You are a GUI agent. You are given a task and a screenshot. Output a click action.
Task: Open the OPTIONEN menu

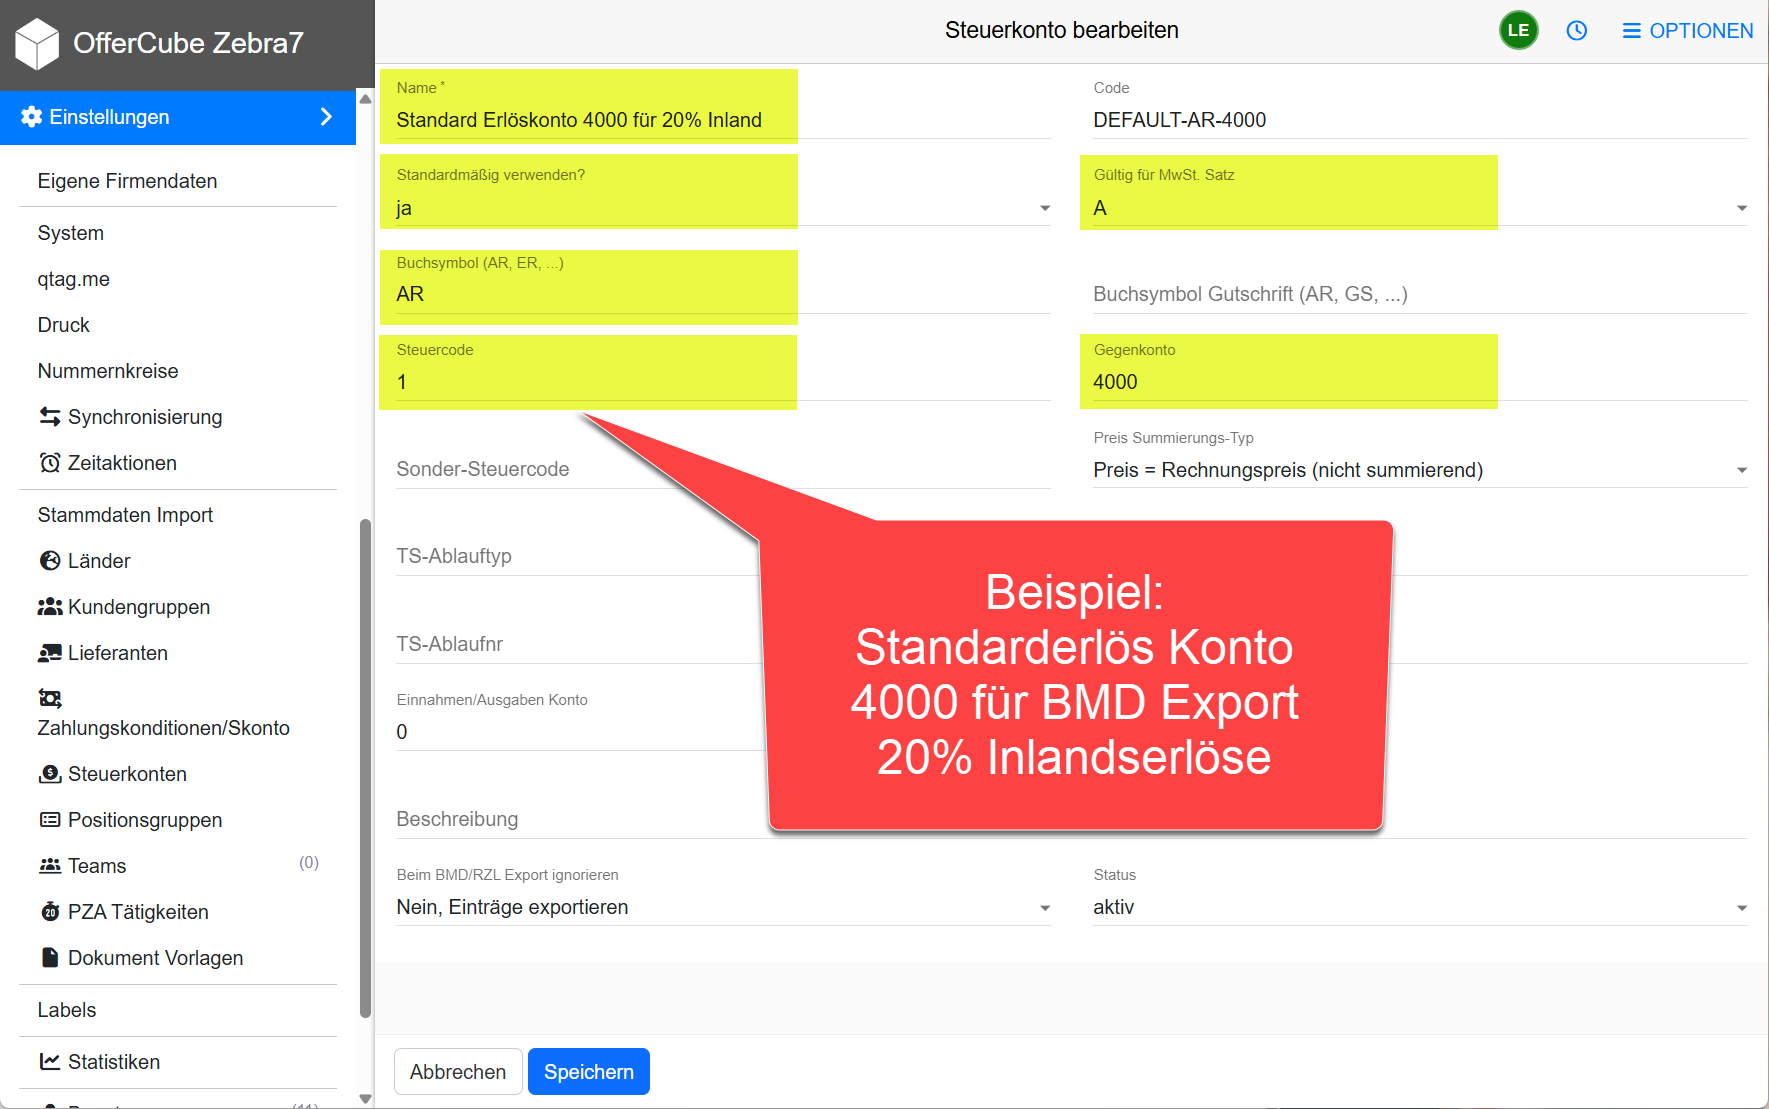pos(1687,31)
